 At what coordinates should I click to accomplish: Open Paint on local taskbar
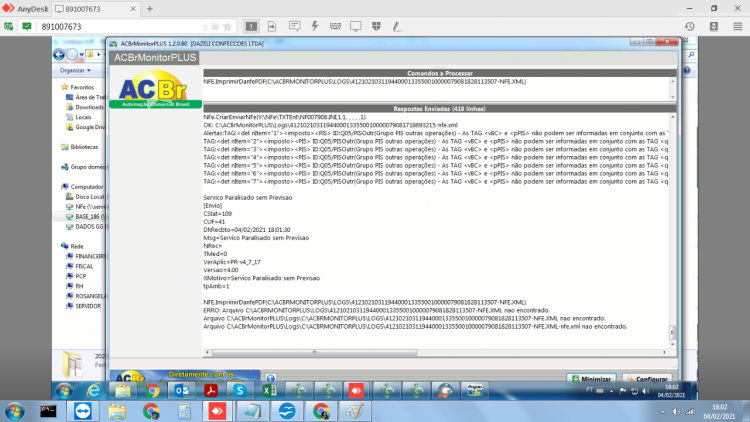pyautogui.click(x=355, y=411)
